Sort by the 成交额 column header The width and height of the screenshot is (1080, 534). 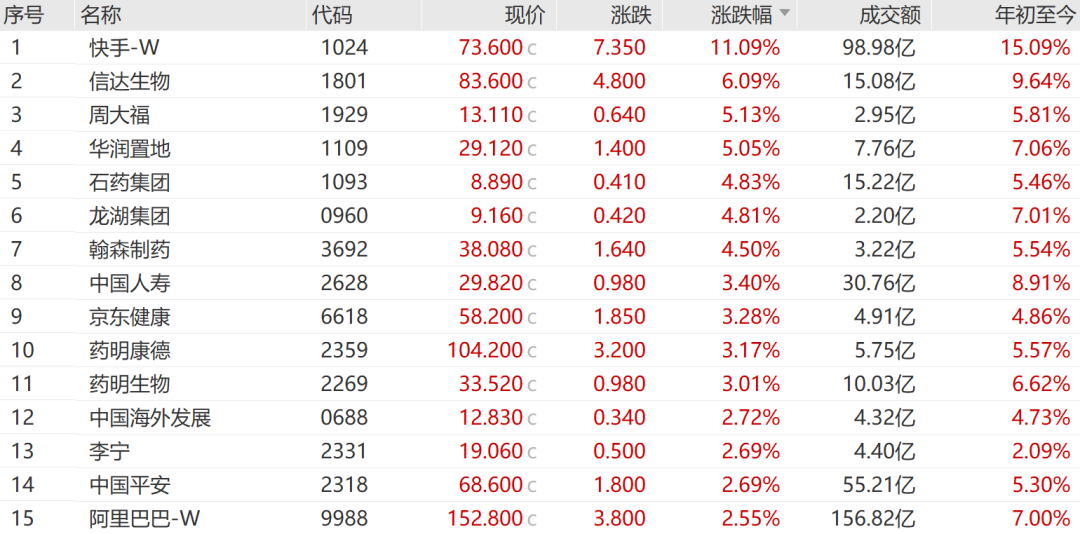889,15
